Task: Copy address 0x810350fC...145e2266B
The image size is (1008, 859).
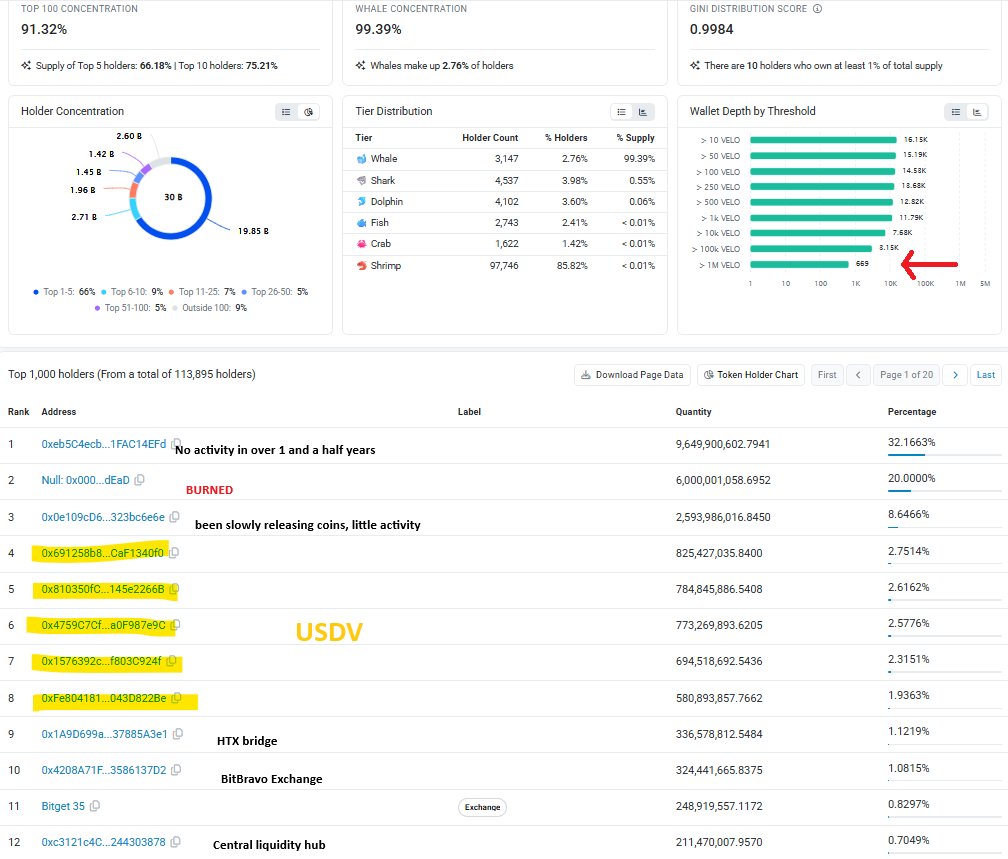Action: 174,588
